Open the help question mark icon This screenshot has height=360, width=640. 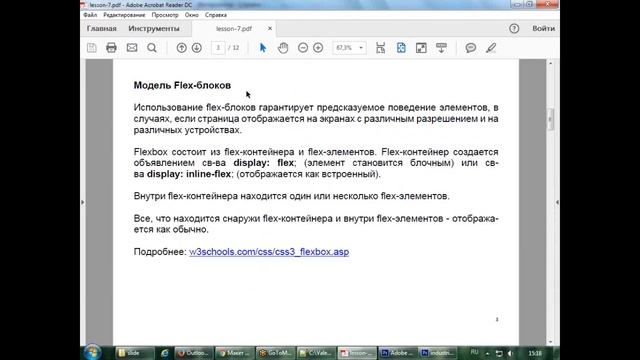point(514,29)
